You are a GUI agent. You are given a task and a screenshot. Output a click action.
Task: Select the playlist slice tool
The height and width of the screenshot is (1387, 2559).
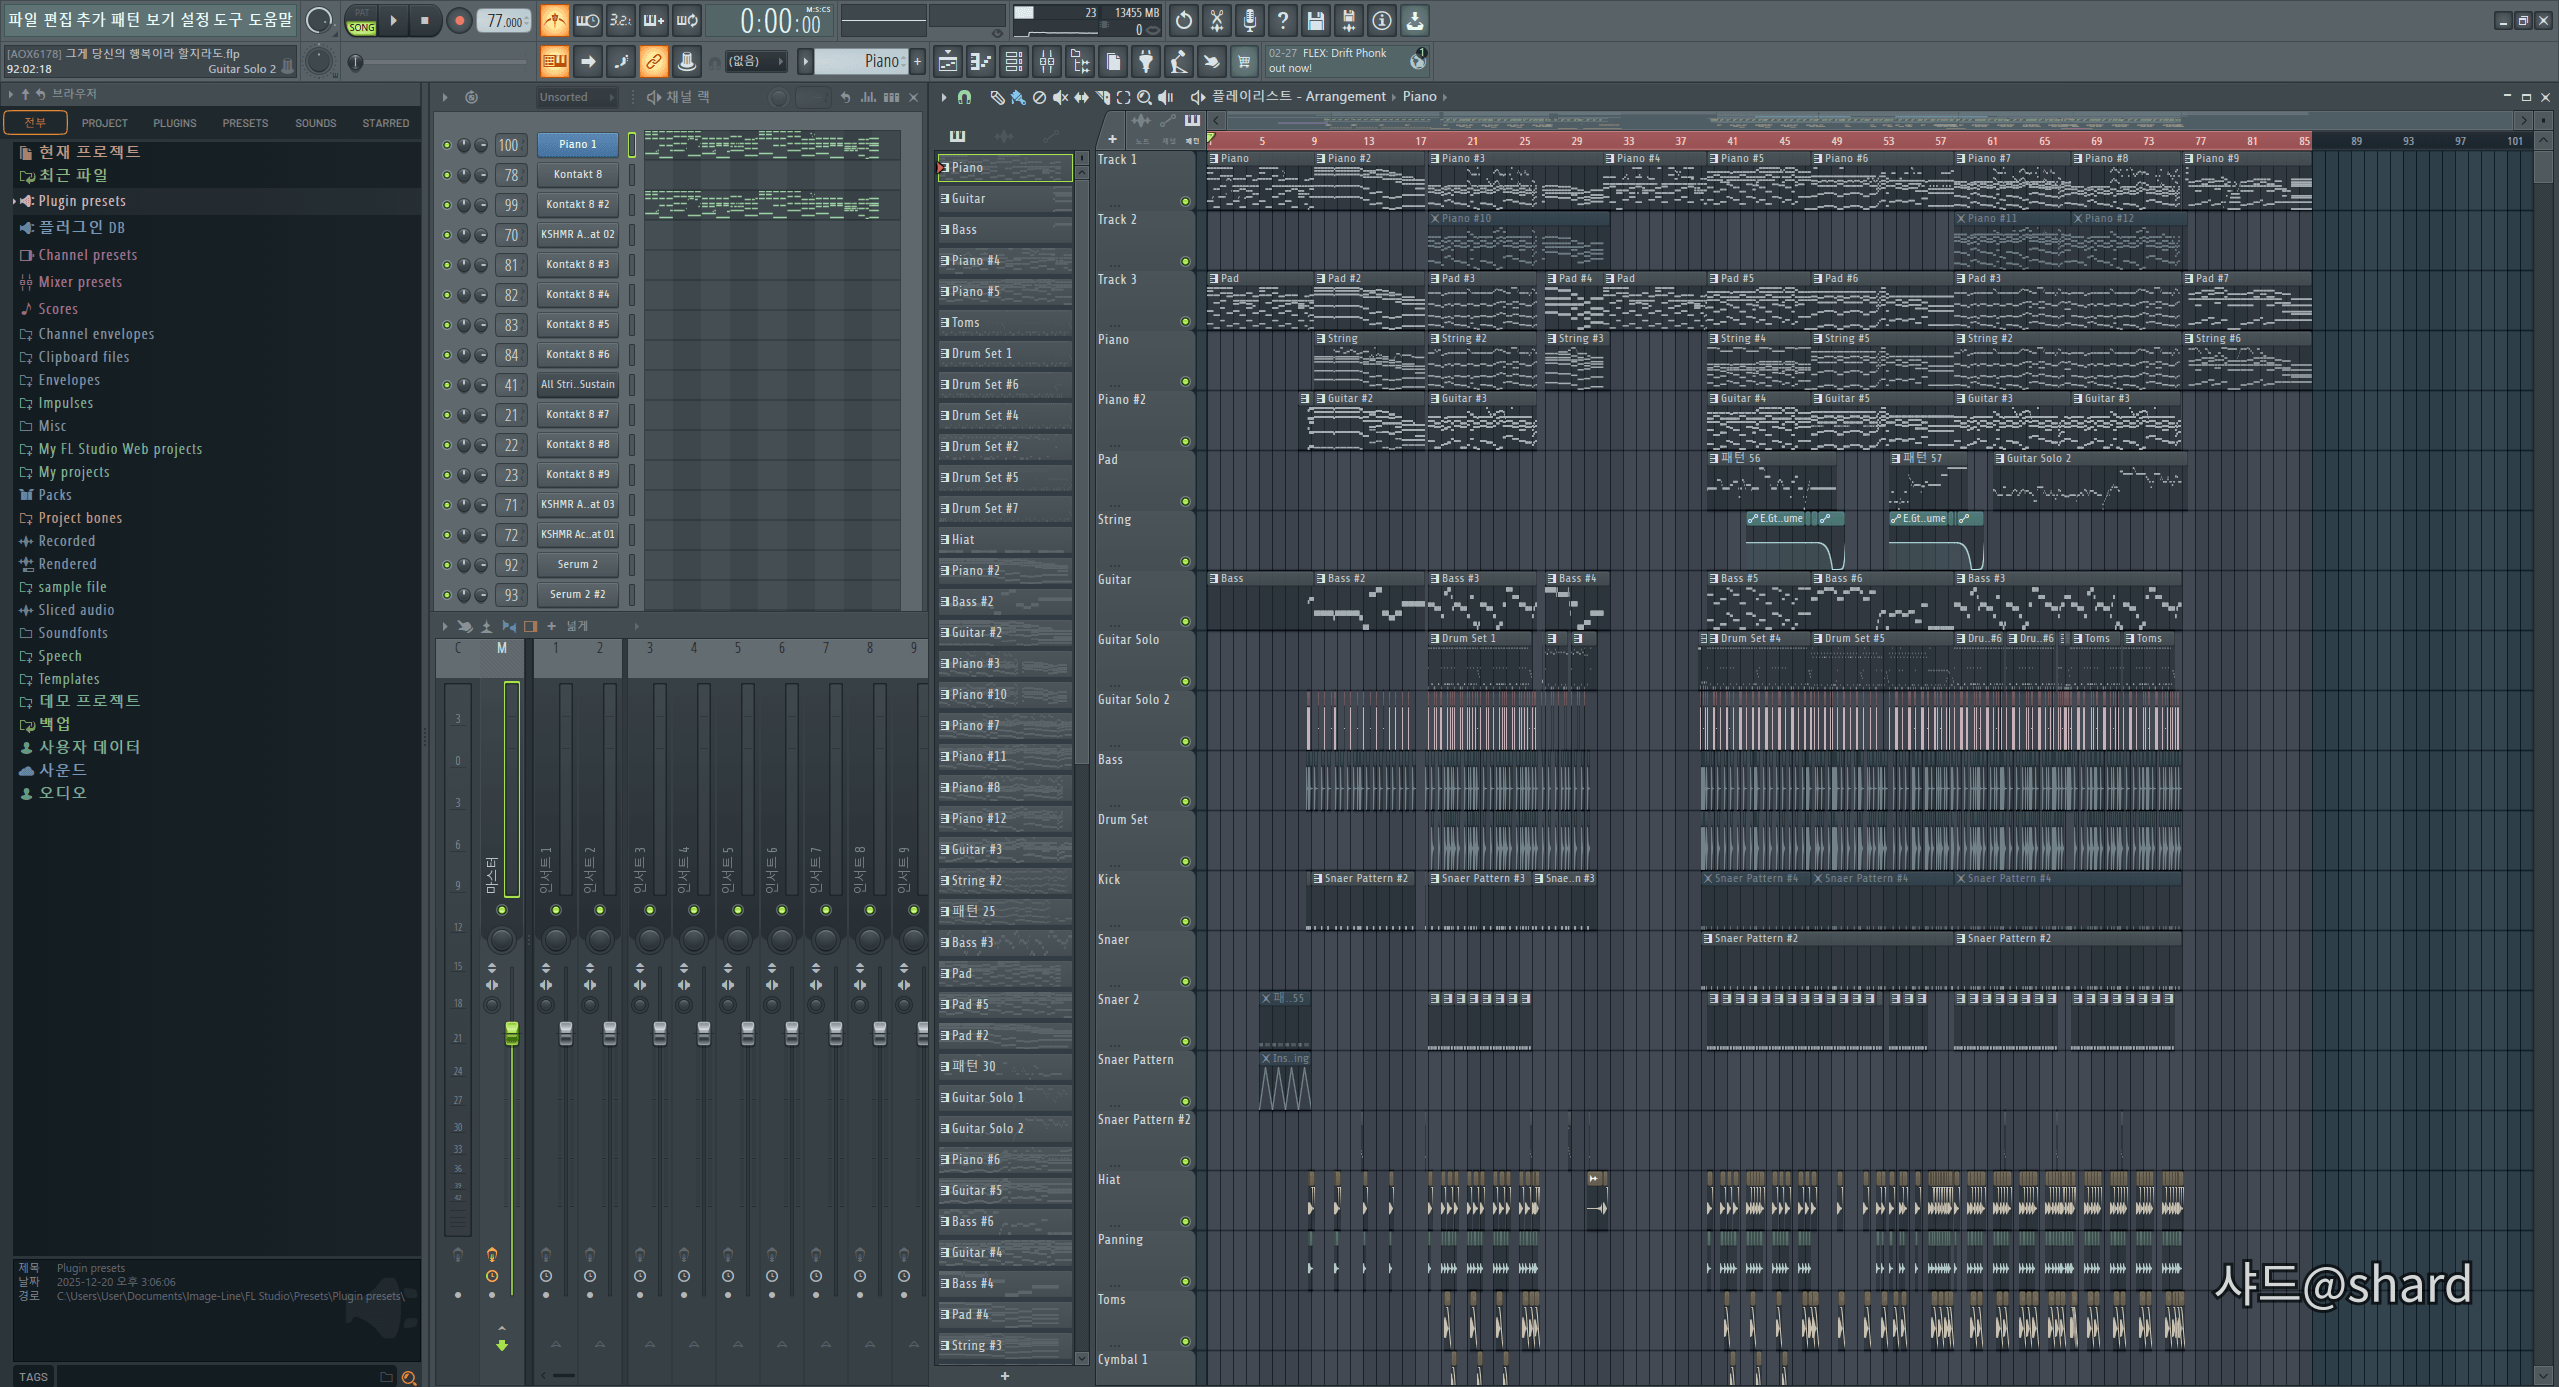tap(1102, 97)
